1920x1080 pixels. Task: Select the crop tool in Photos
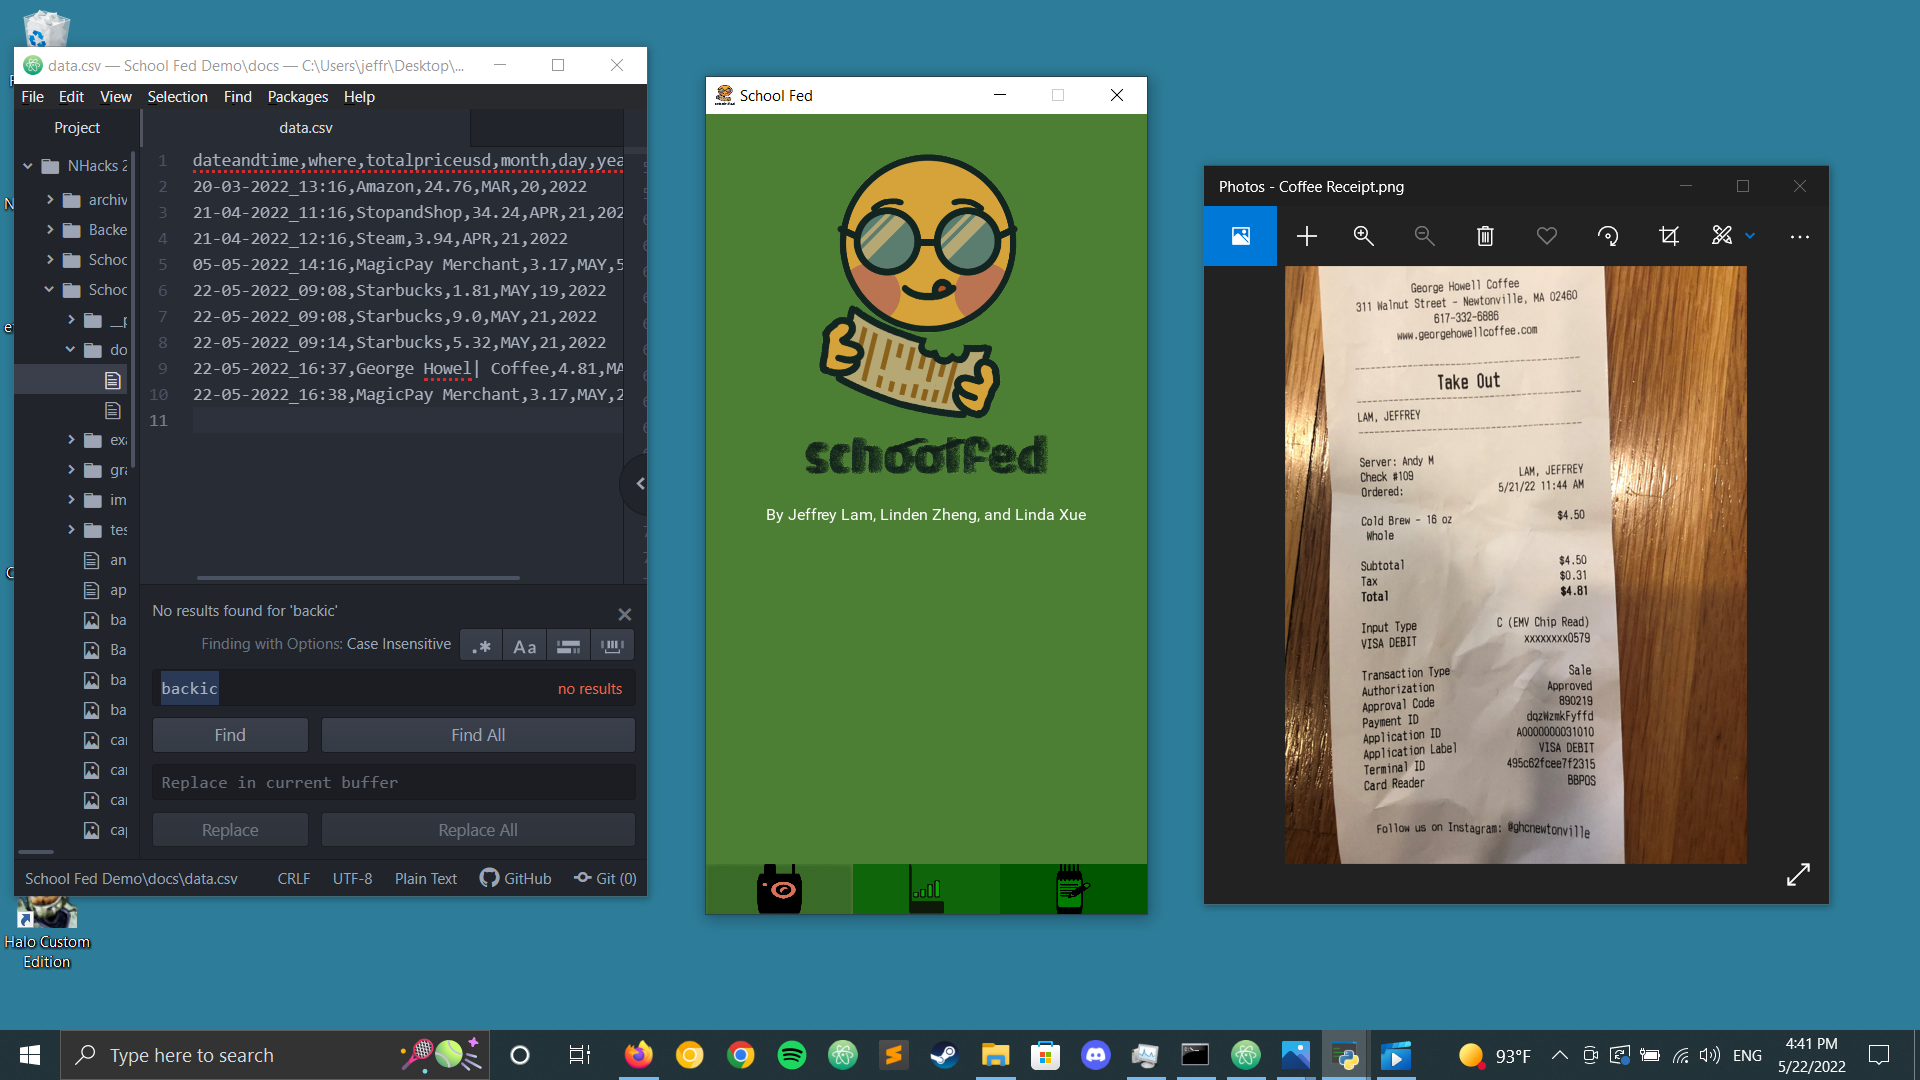click(x=1668, y=236)
